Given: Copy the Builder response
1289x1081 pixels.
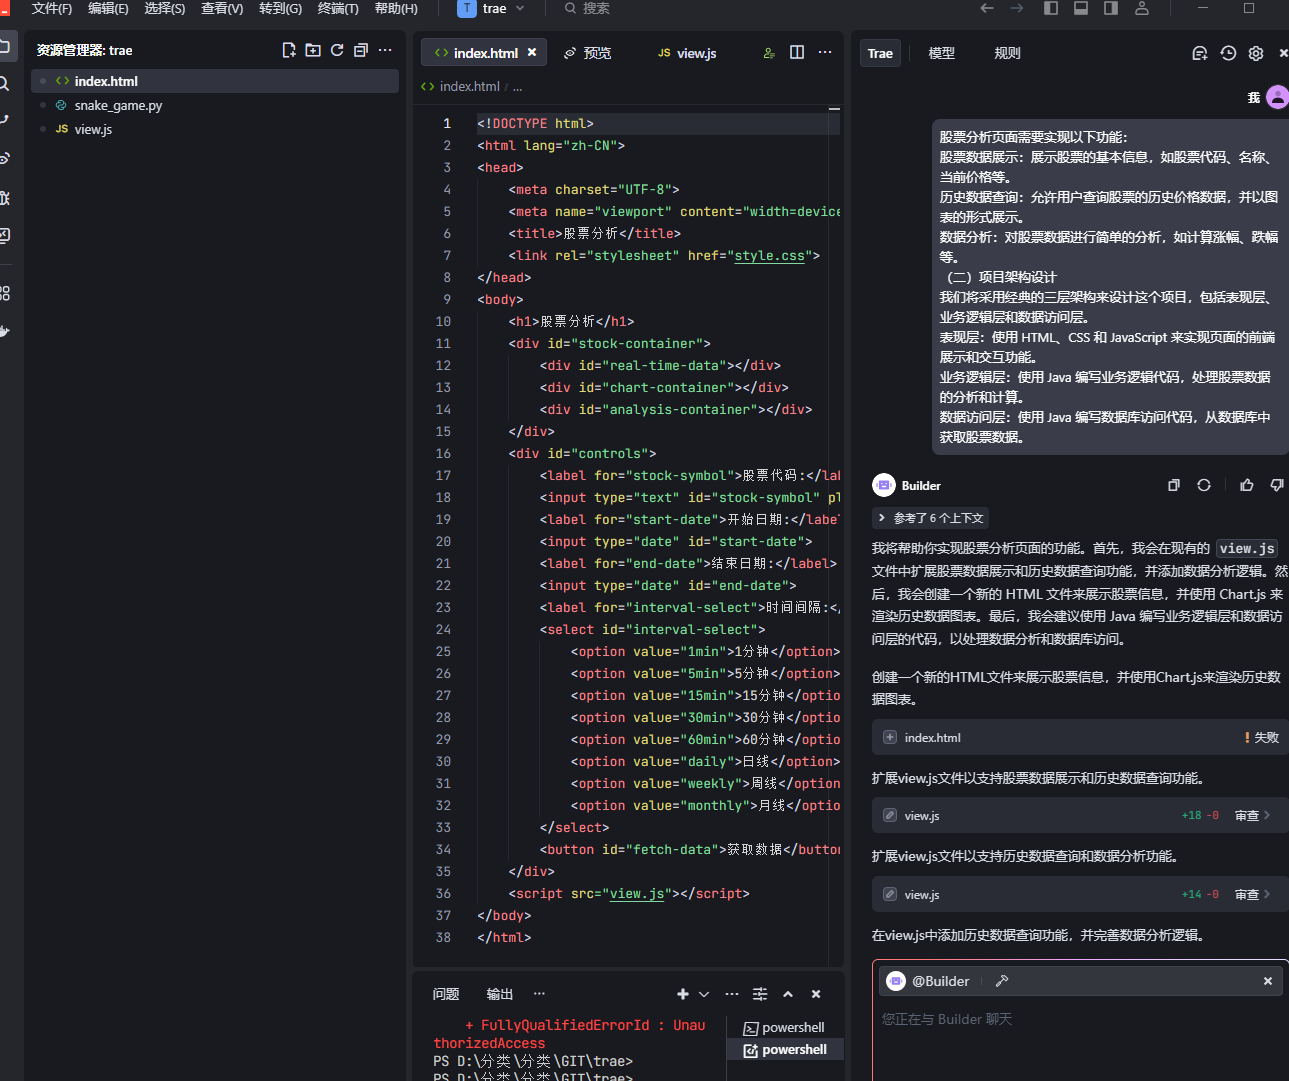Looking at the screenshot, I should pyautogui.click(x=1174, y=485).
